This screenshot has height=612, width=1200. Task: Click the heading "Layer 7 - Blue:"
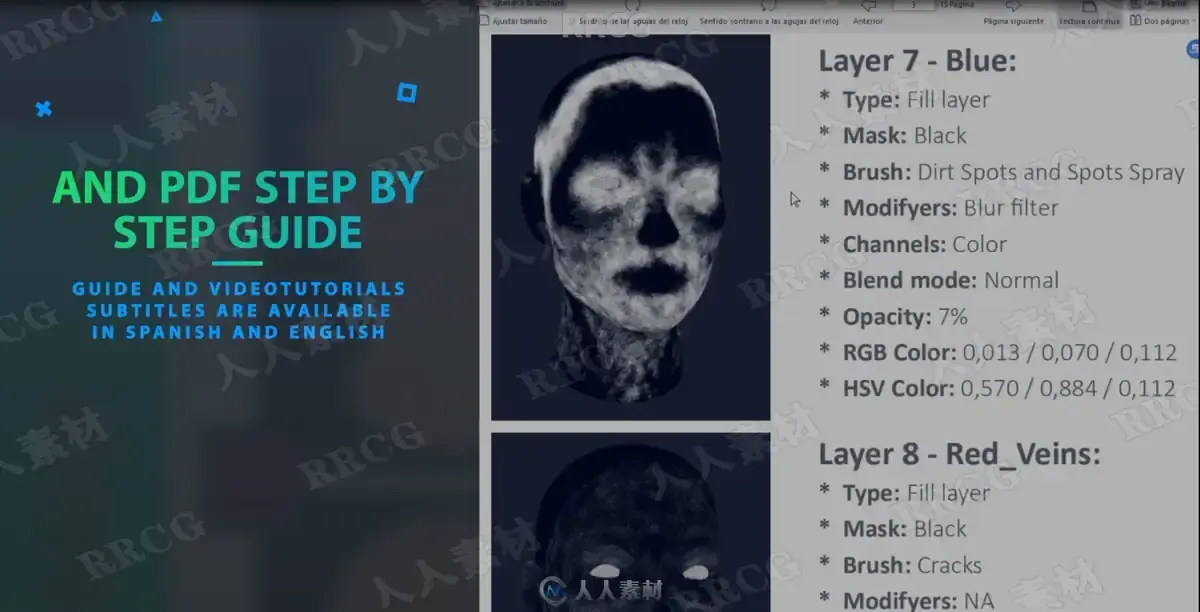click(917, 61)
